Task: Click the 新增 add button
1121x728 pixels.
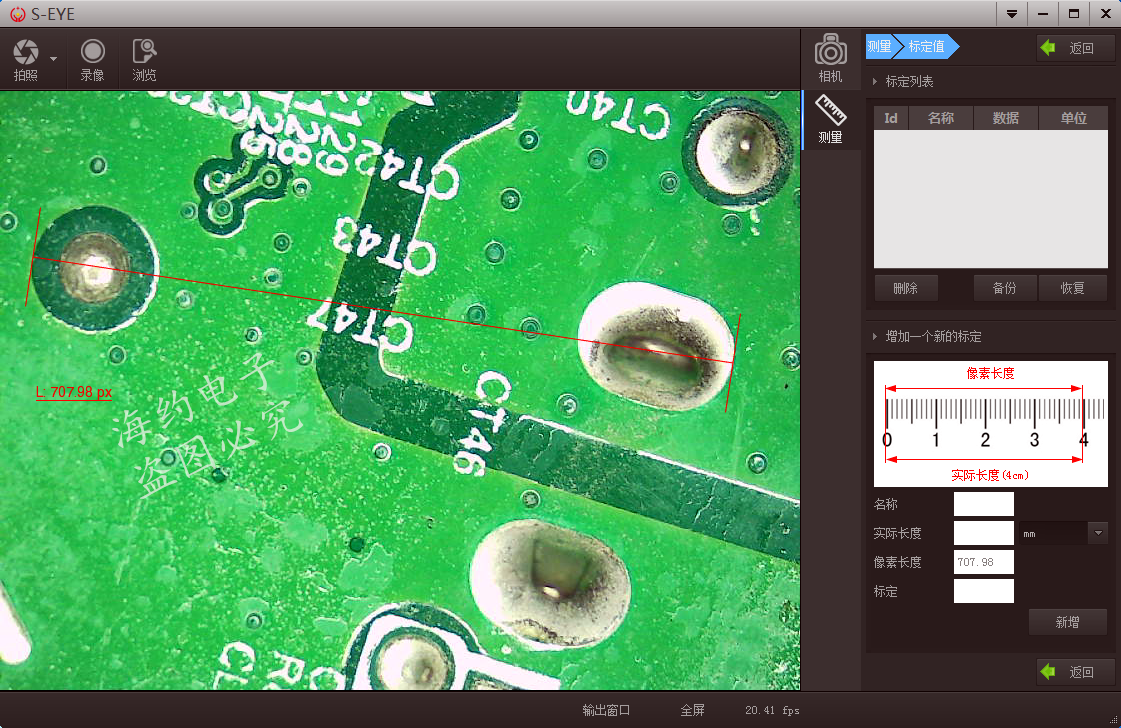Action: (x=1067, y=622)
